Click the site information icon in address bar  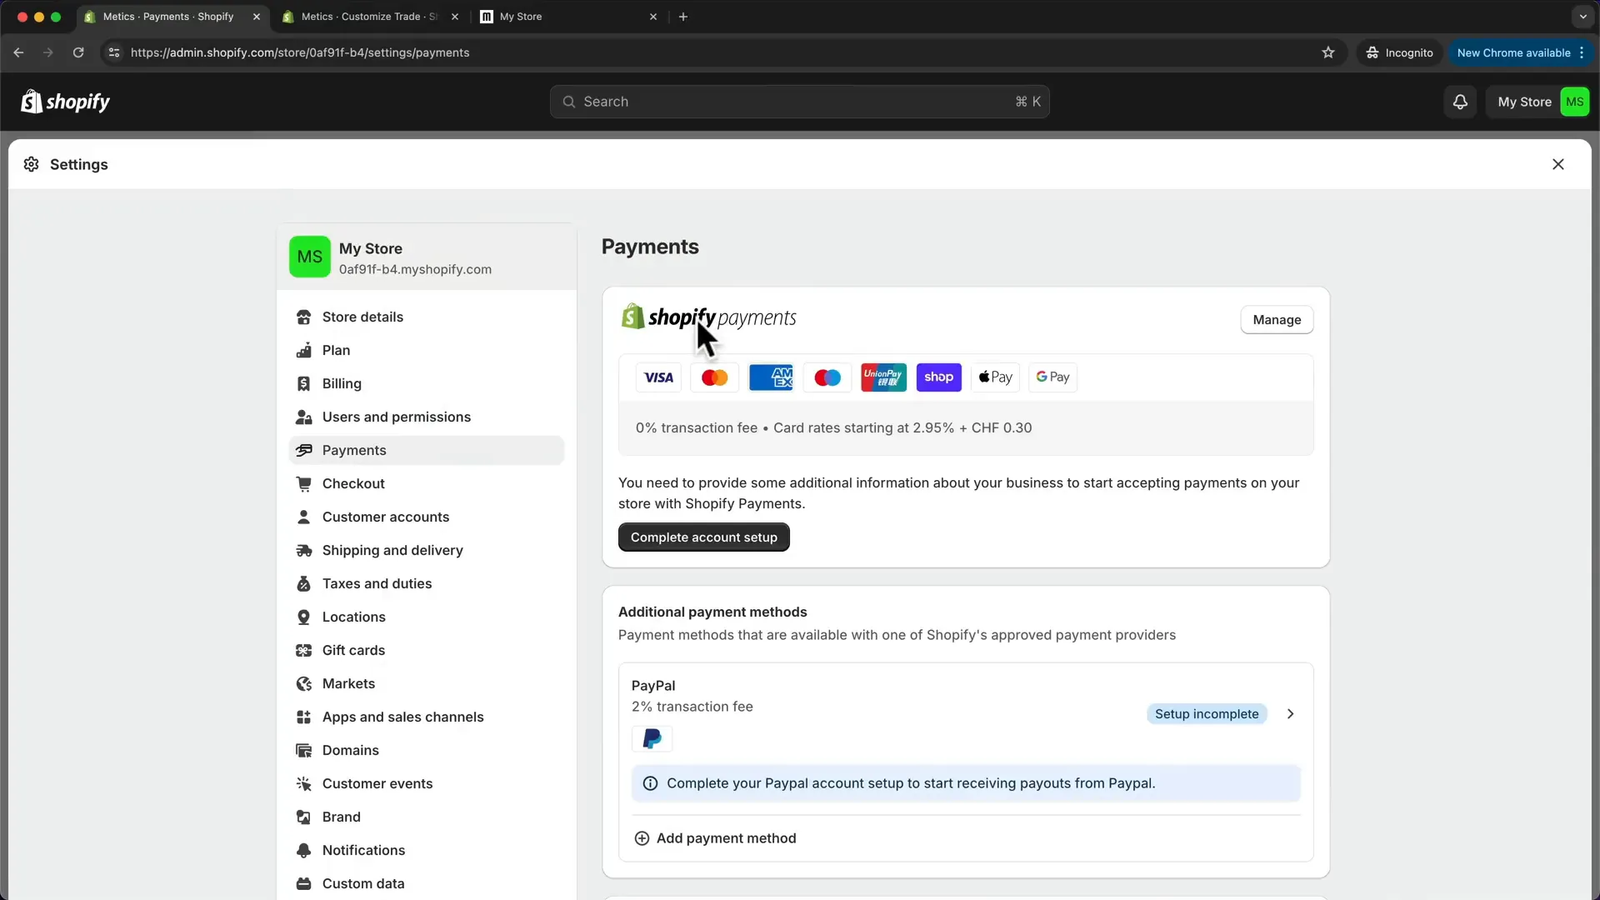[114, 53]
